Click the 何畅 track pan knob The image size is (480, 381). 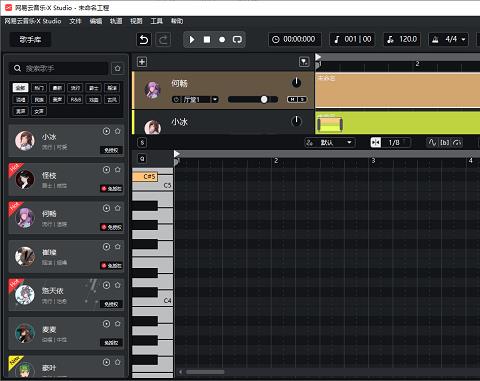[296, 82]
